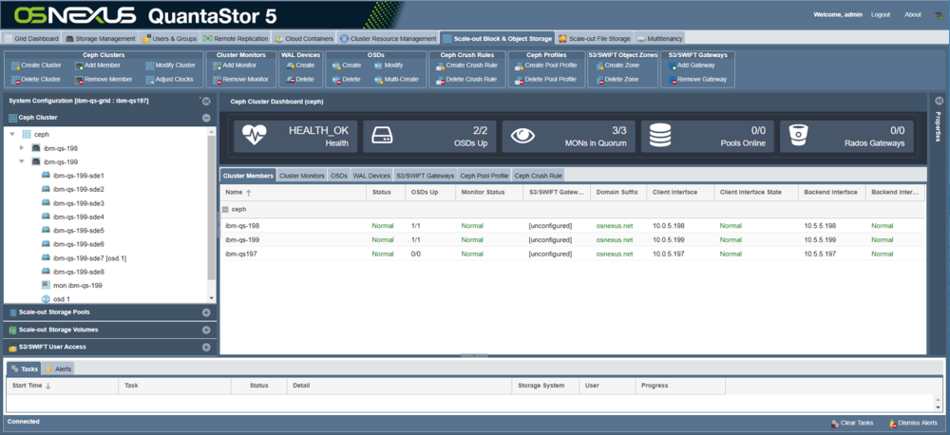Select the ibm-qs197 row in table
The height and width of the screenshot is (435, 950).
point(573,254)
